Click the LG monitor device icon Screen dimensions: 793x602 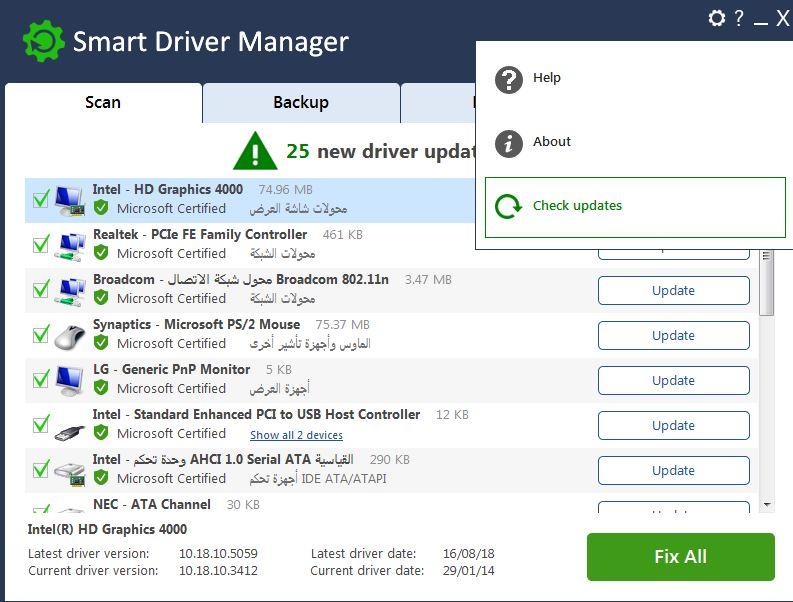[70, 381]
